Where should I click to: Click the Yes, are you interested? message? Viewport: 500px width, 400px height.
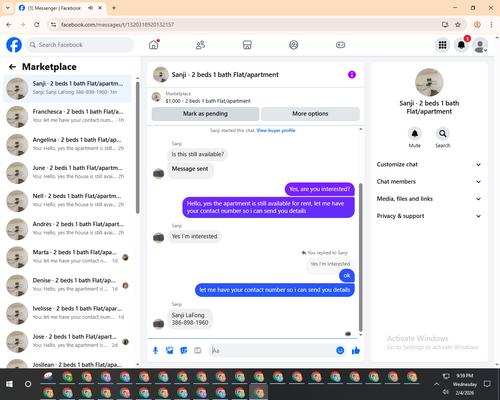point(320,189)
